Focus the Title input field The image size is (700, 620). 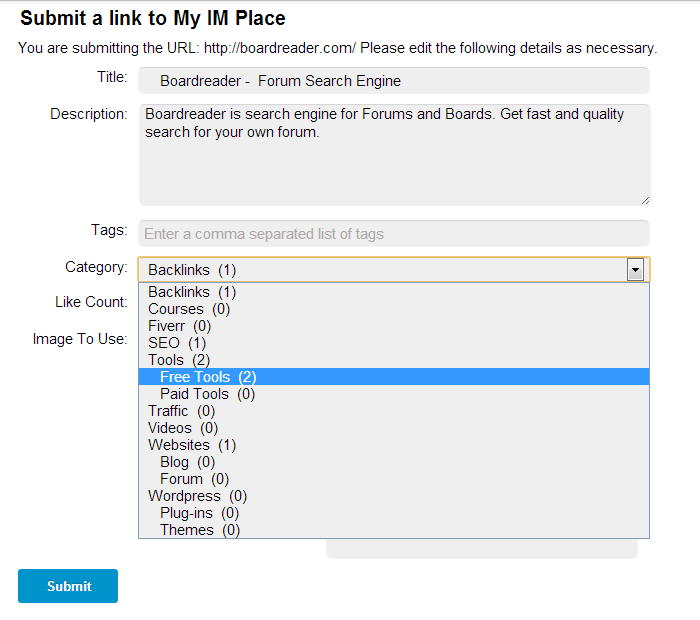coord(394,81)
